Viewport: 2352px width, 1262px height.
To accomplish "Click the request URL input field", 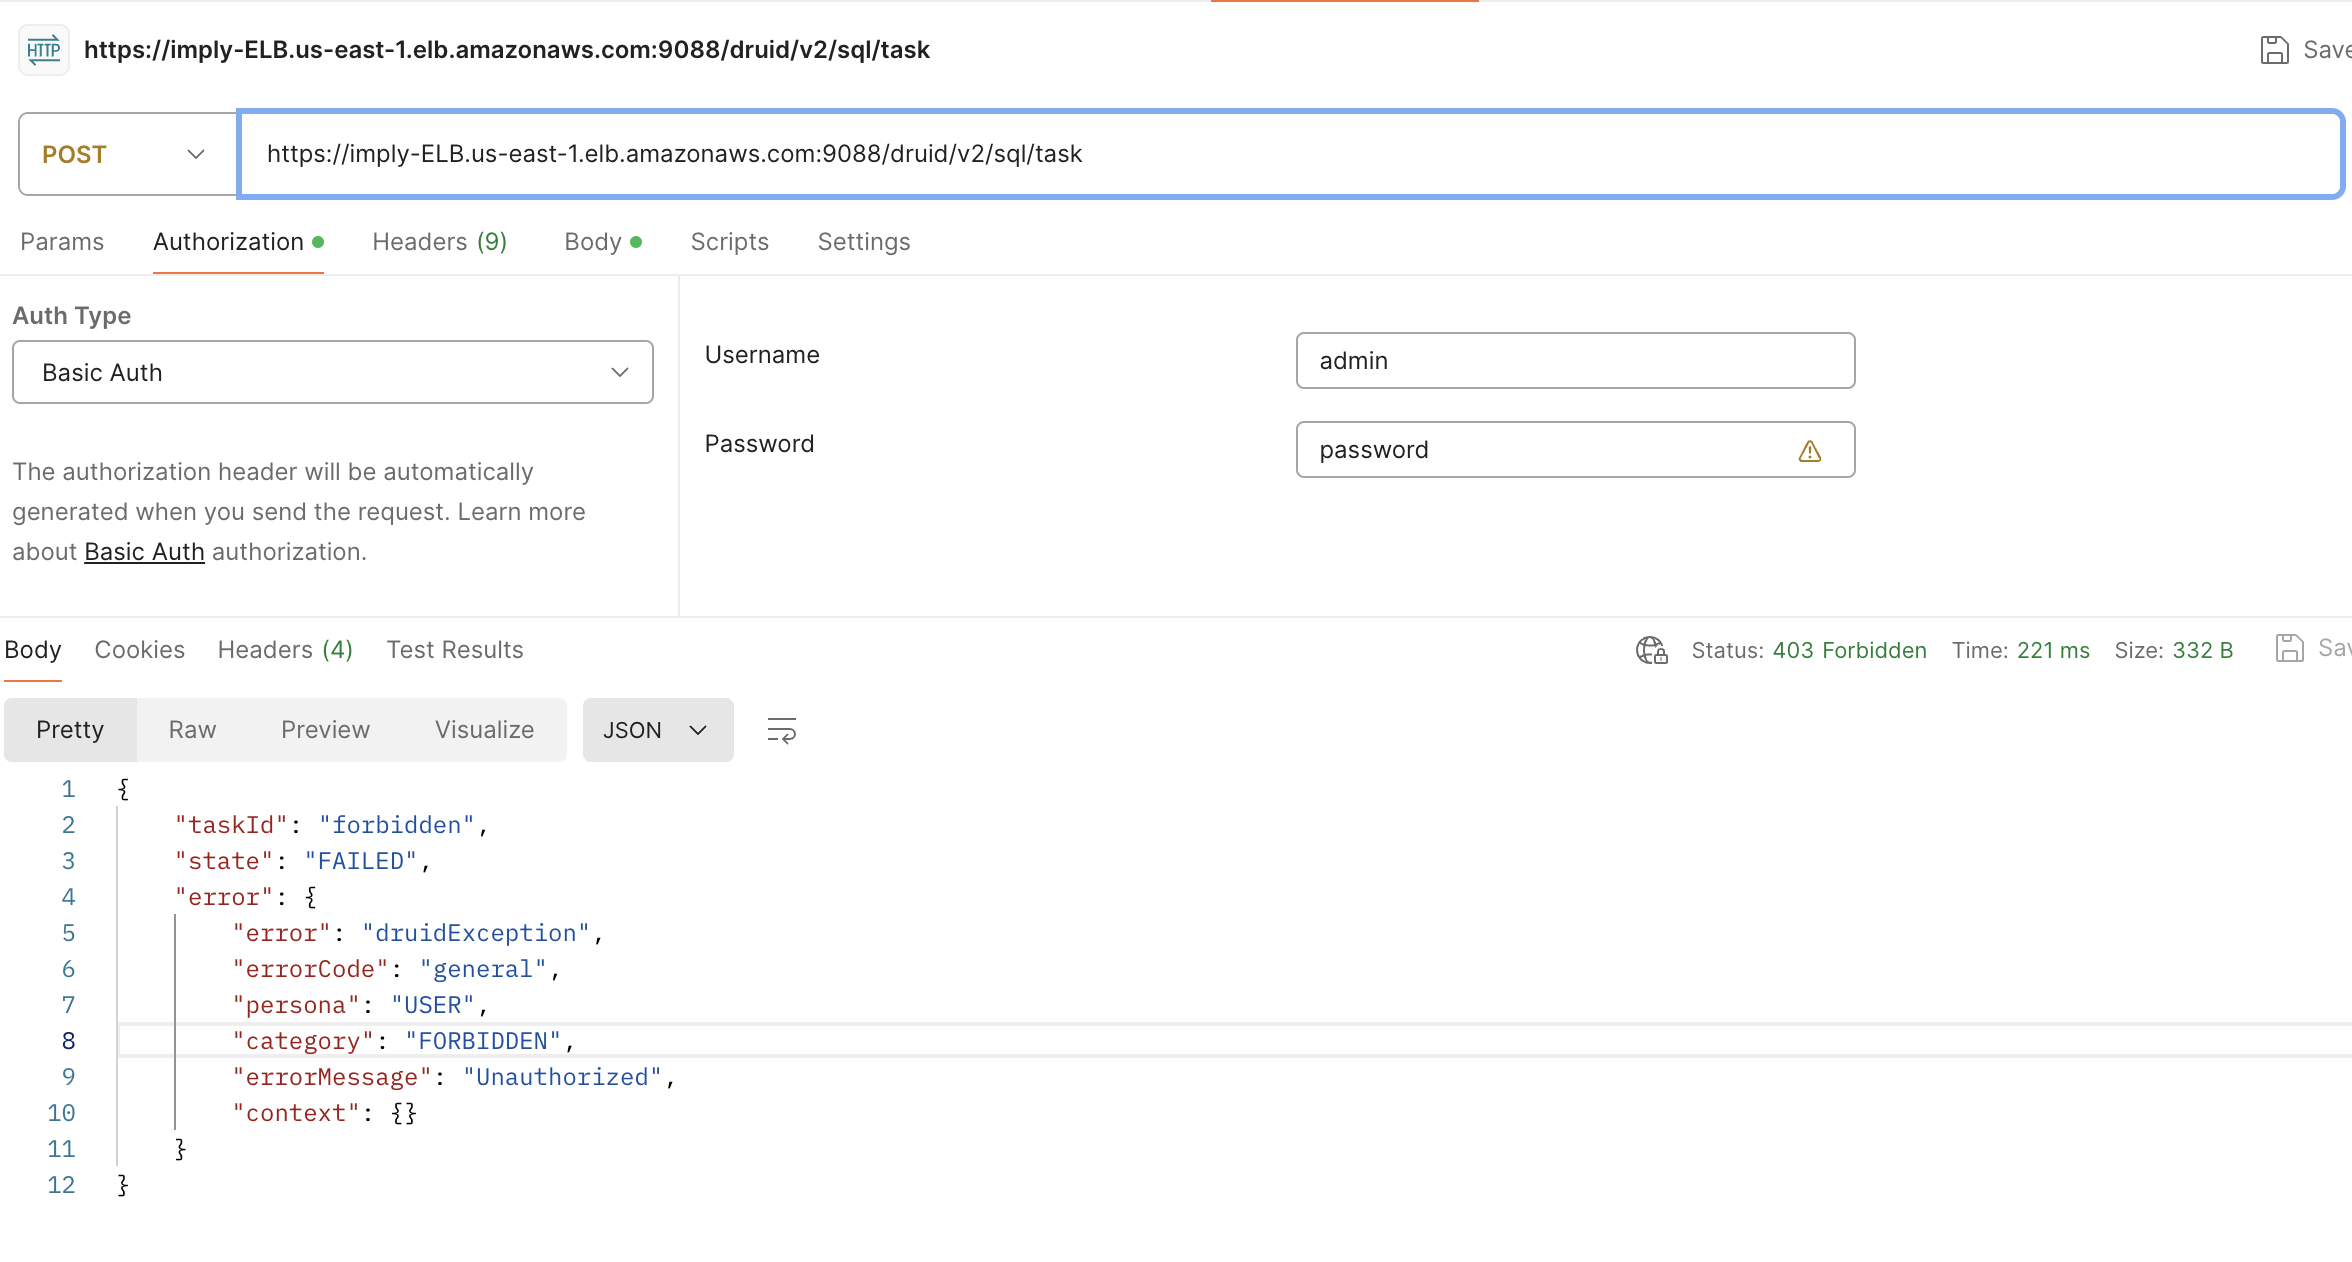I will [1291, 154].
